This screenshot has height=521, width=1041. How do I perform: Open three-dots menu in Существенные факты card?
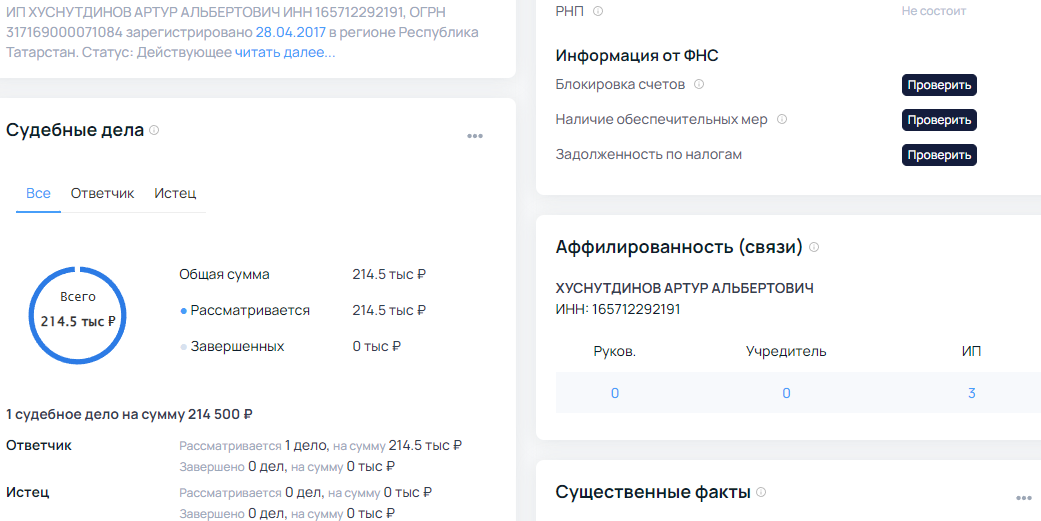(x=1024, y=498)
